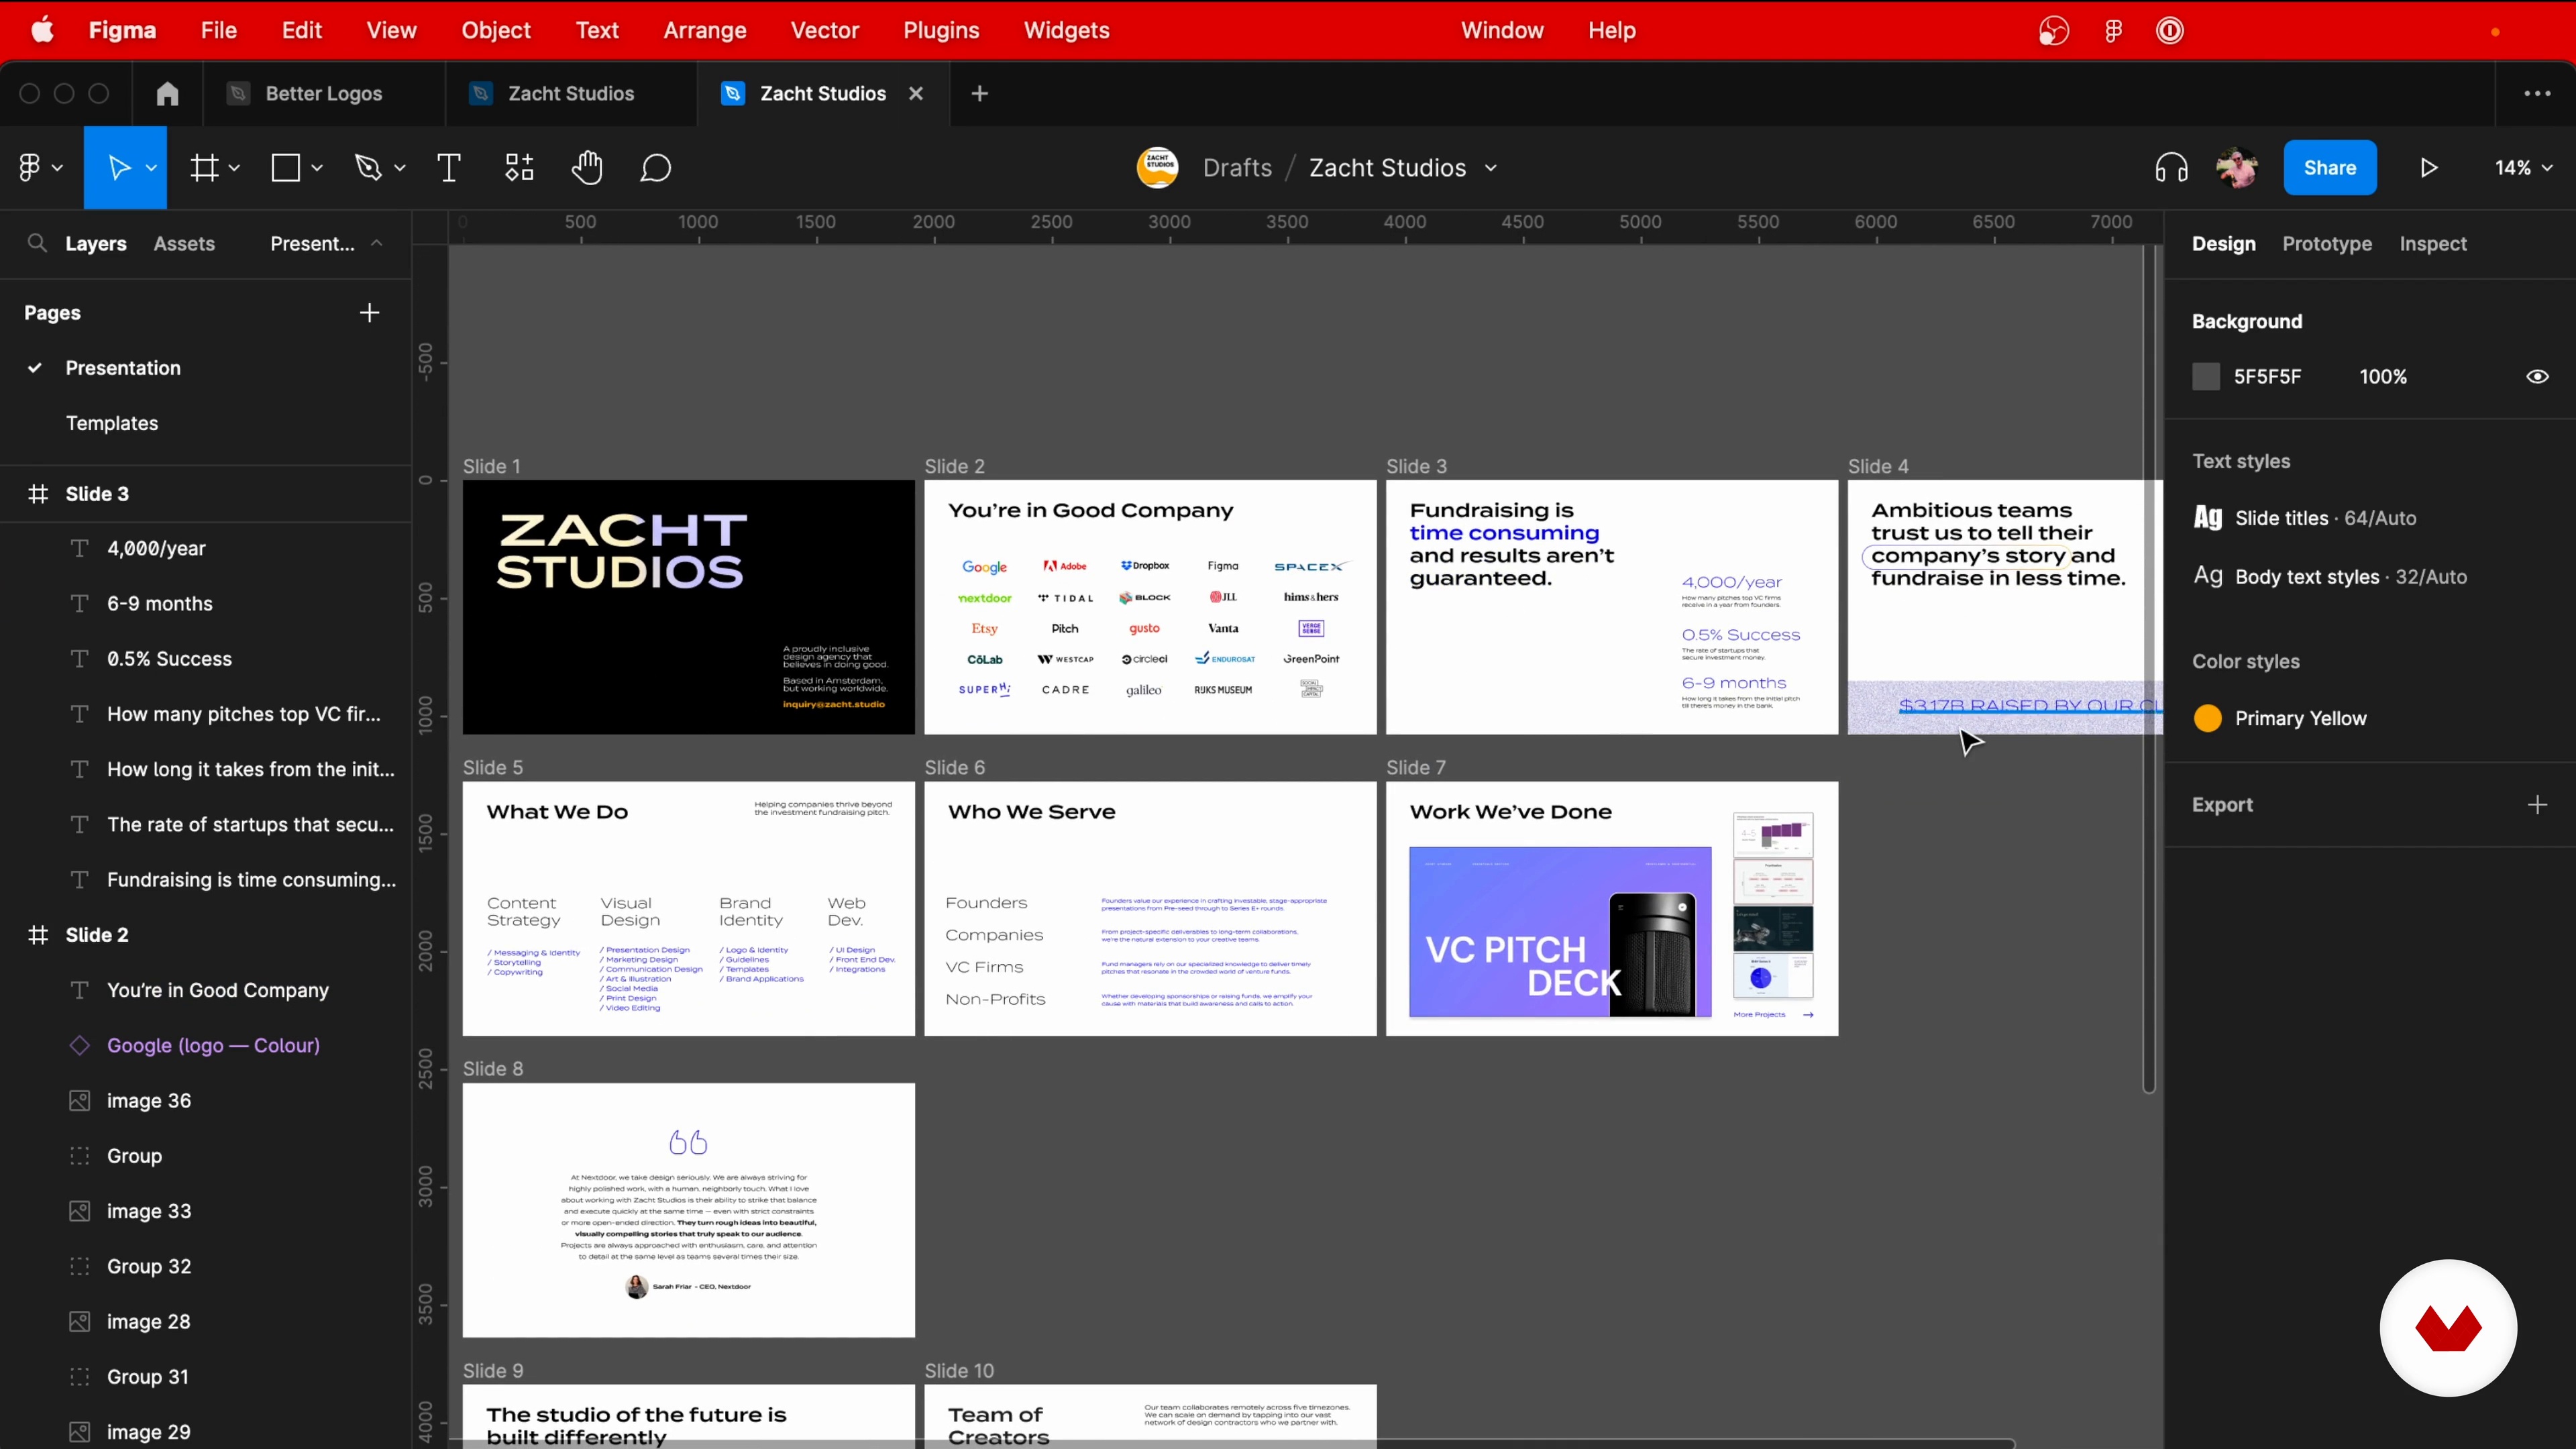Open a new tab with plus
This screenshot has width=2576, height=1449.
pos(979,94)
